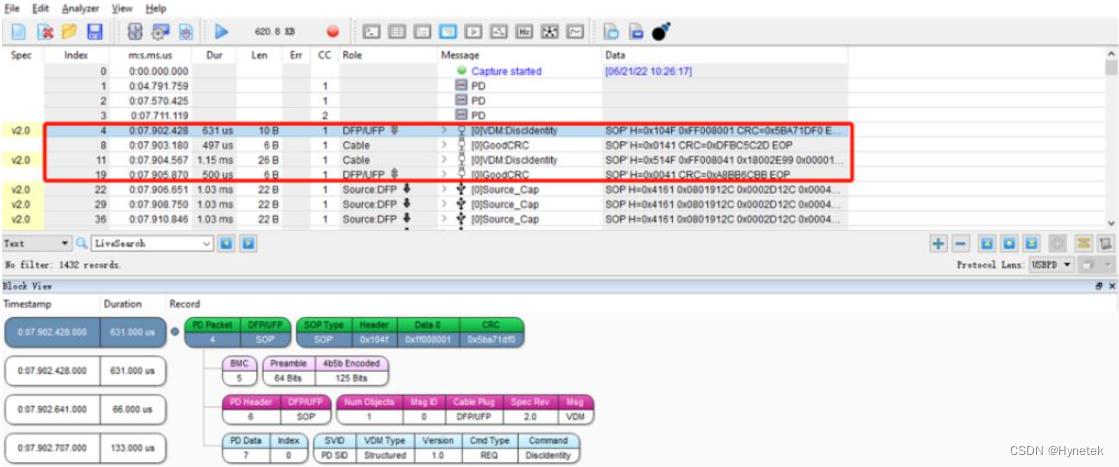Viewport: 1119px width, 467px height.
Task: Expand the index 36 Source_Cap row
Action: pos(445,219)
